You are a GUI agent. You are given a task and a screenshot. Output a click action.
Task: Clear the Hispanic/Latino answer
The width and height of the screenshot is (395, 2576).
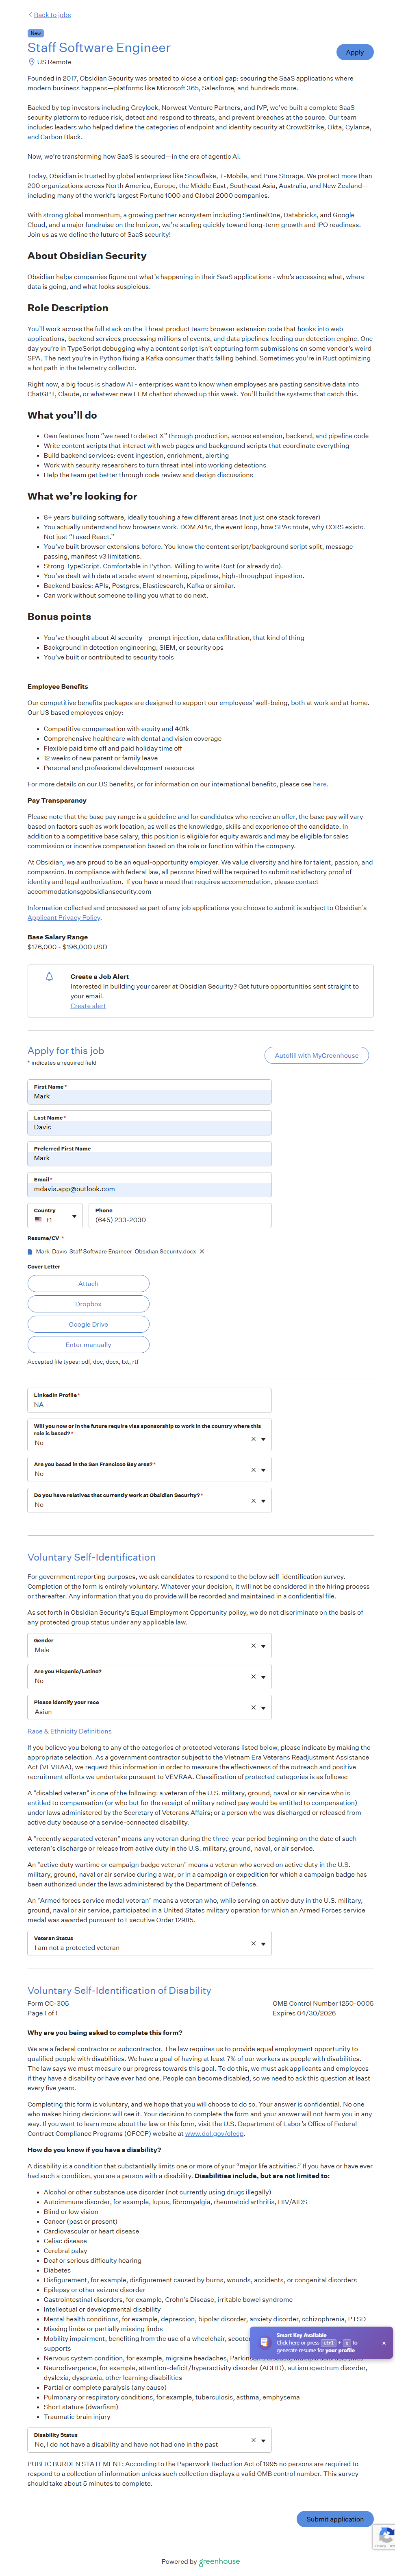point(253,1676)
